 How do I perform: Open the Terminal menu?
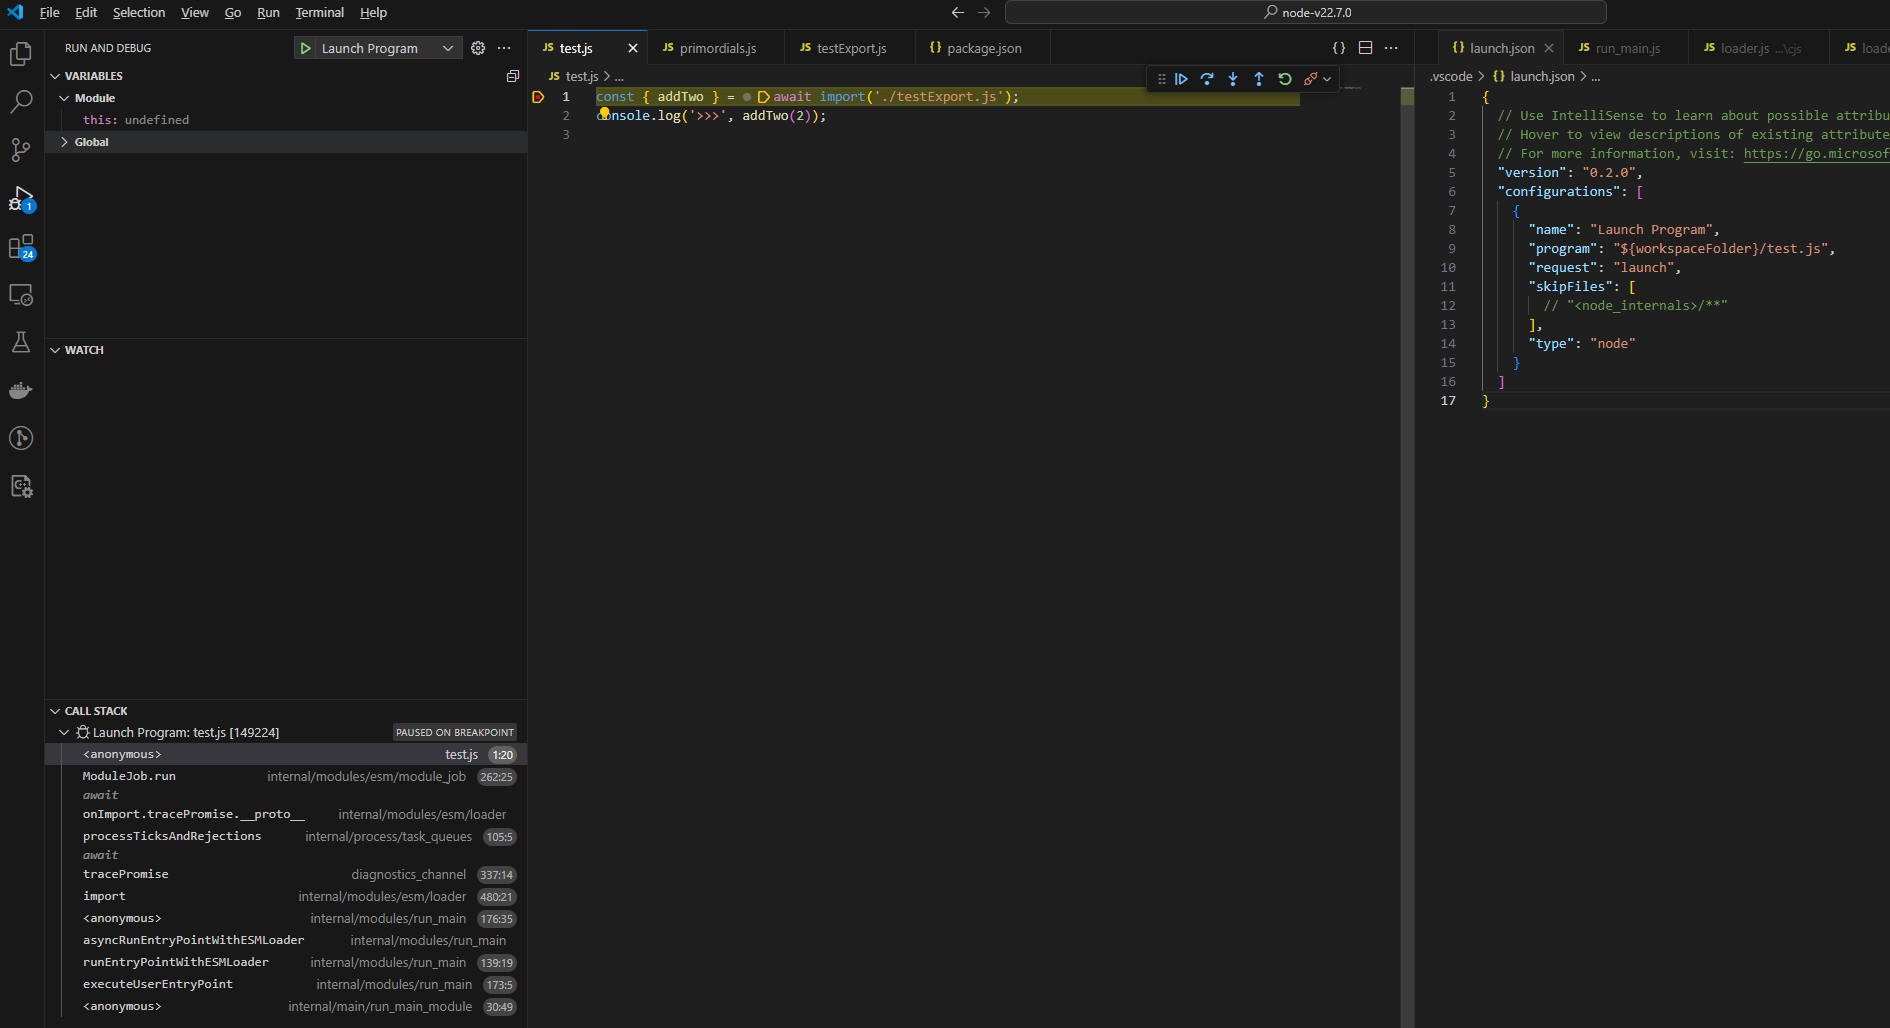pyautogui.click(x=320, y=13)
